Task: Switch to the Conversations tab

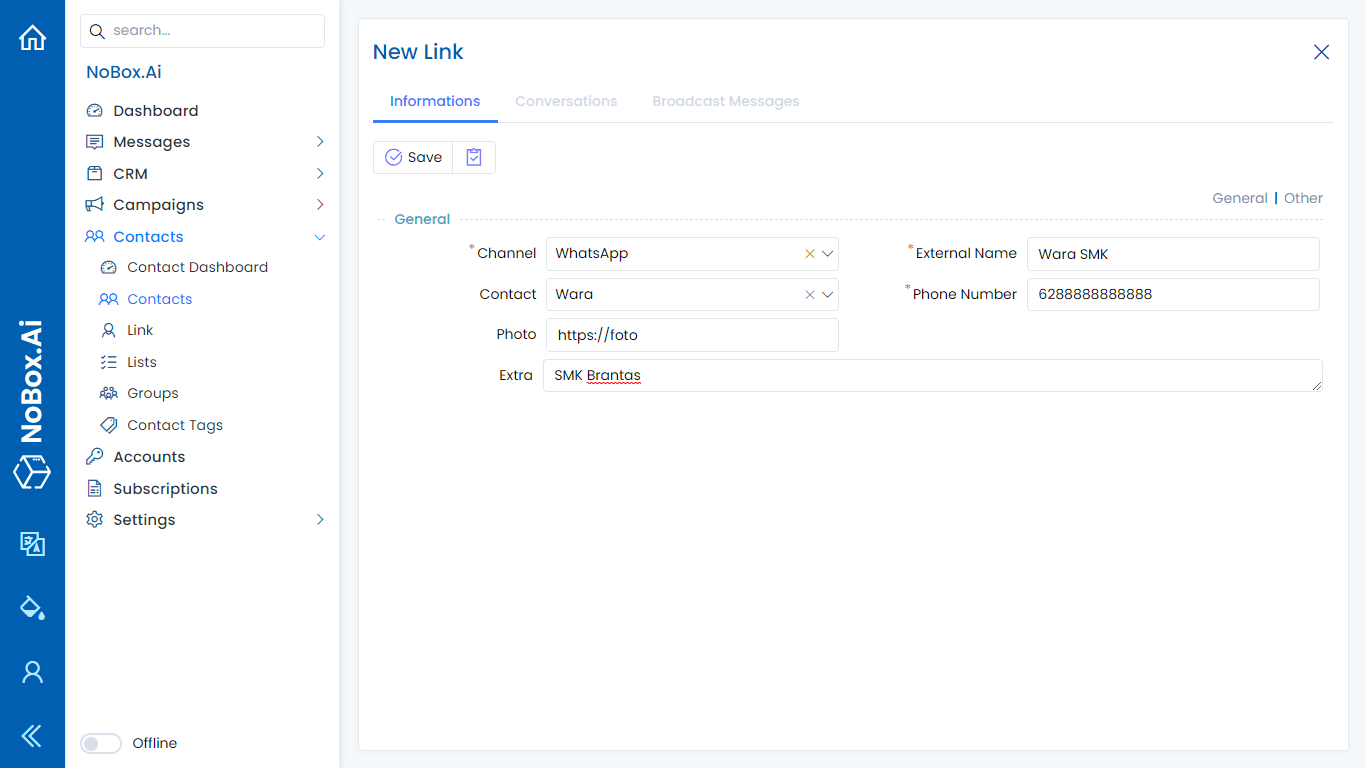Action: pyautogui.click(x=566, y=101)
